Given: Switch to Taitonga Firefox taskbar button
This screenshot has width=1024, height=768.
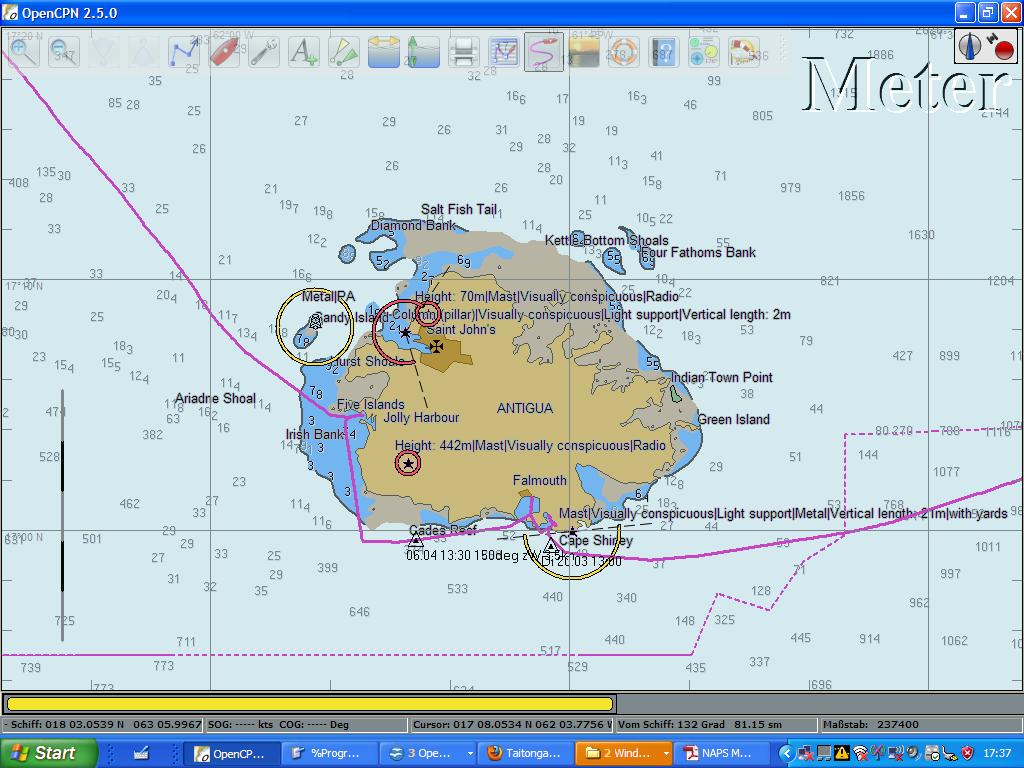Looking at the screenshot, I should [x=526, y=753].
